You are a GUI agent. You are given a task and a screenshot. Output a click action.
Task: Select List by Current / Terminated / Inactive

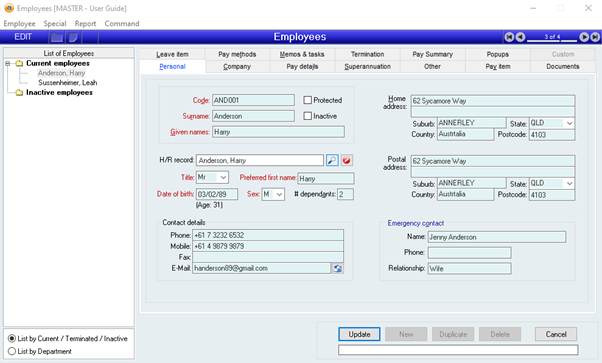[12, 338]
